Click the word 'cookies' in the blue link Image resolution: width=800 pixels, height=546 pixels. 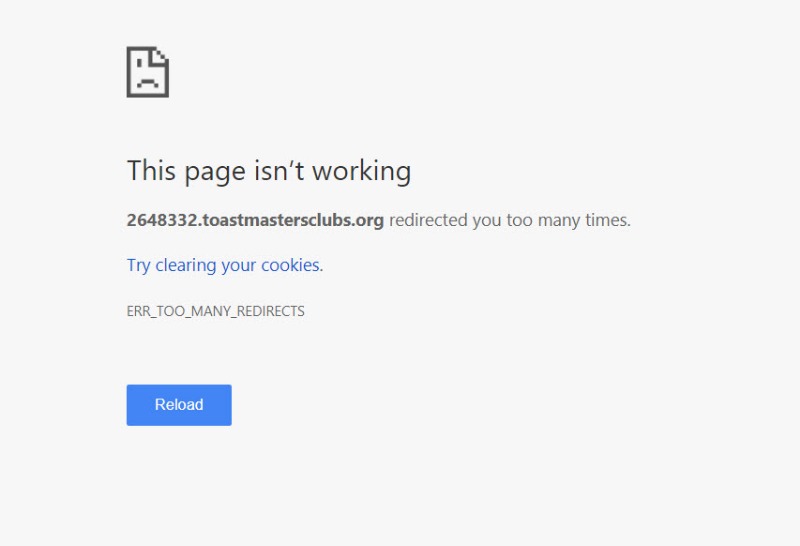[291, 265]
